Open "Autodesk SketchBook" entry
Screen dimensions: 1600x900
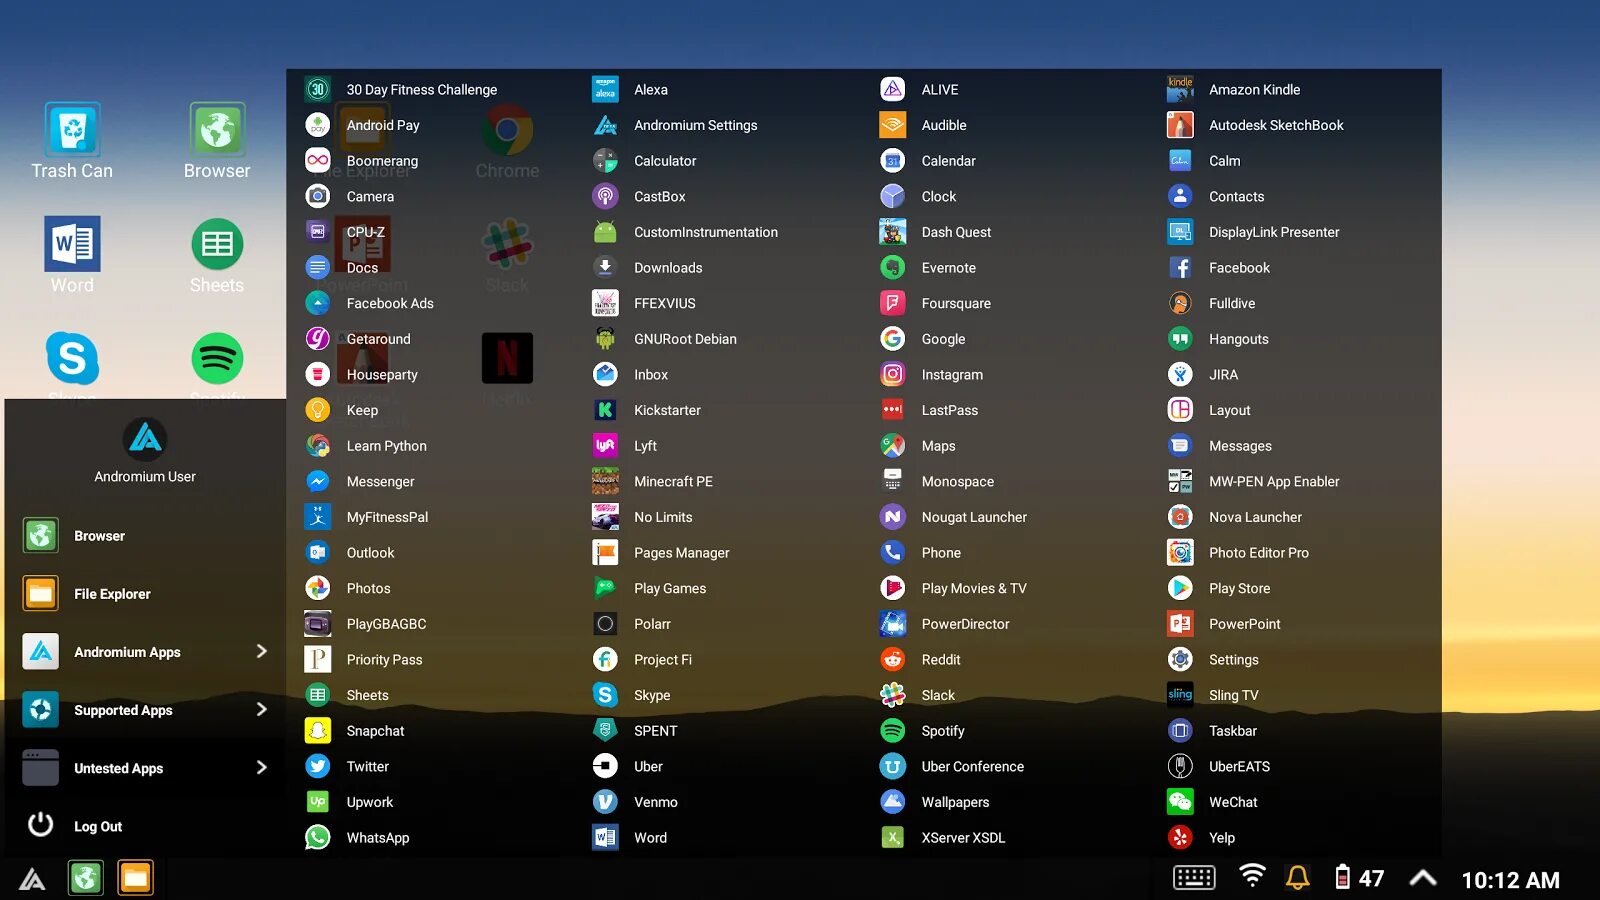[1256, 125]
